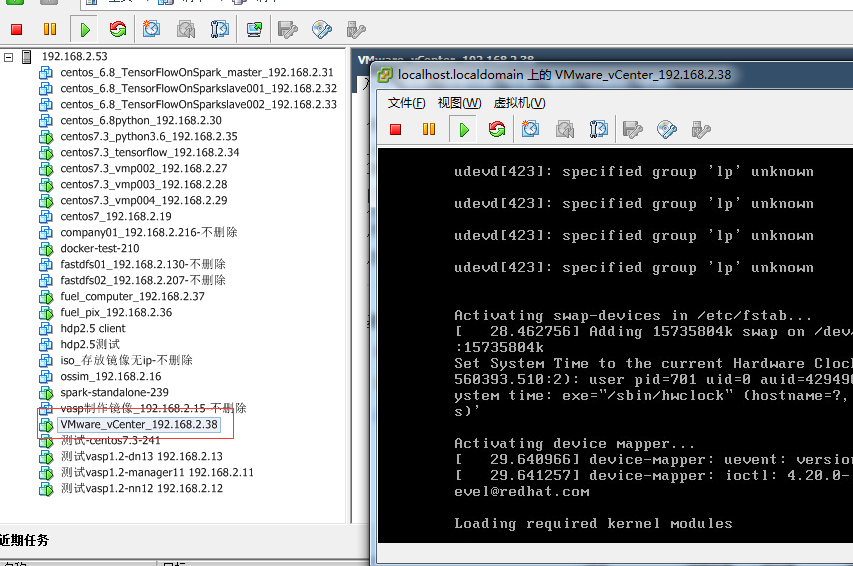Power on VM in console window toolbar
Viewport: 853px width, 566px height.
click(463, 130)
